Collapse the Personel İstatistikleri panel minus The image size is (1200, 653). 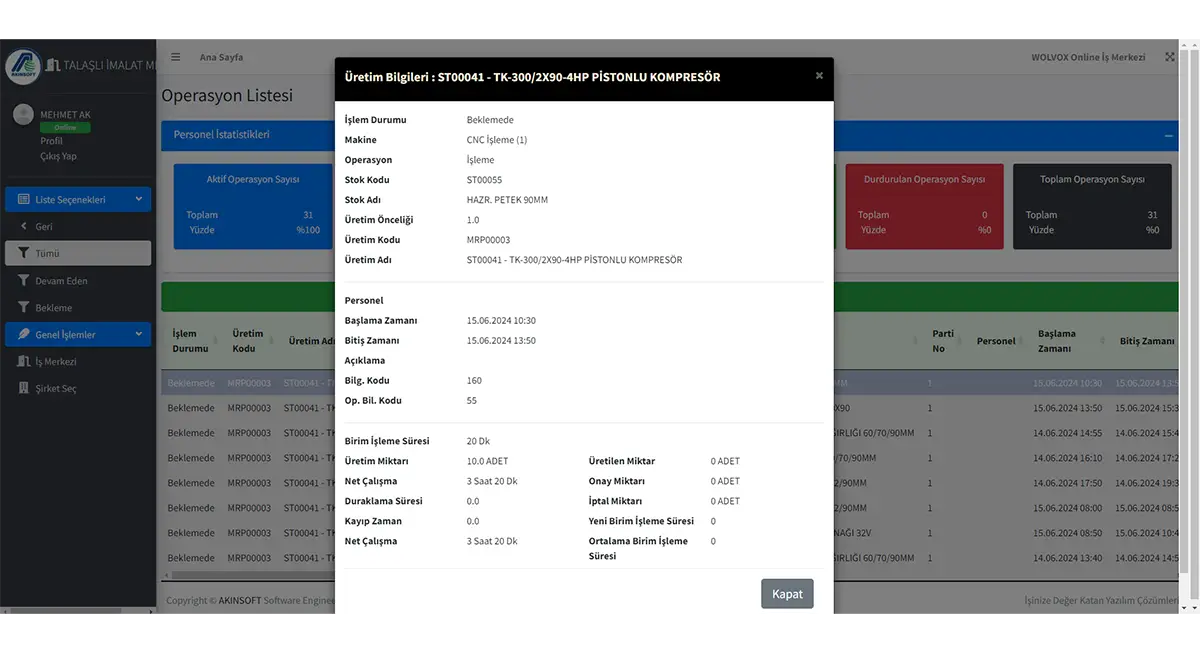tap(1168, 135)
